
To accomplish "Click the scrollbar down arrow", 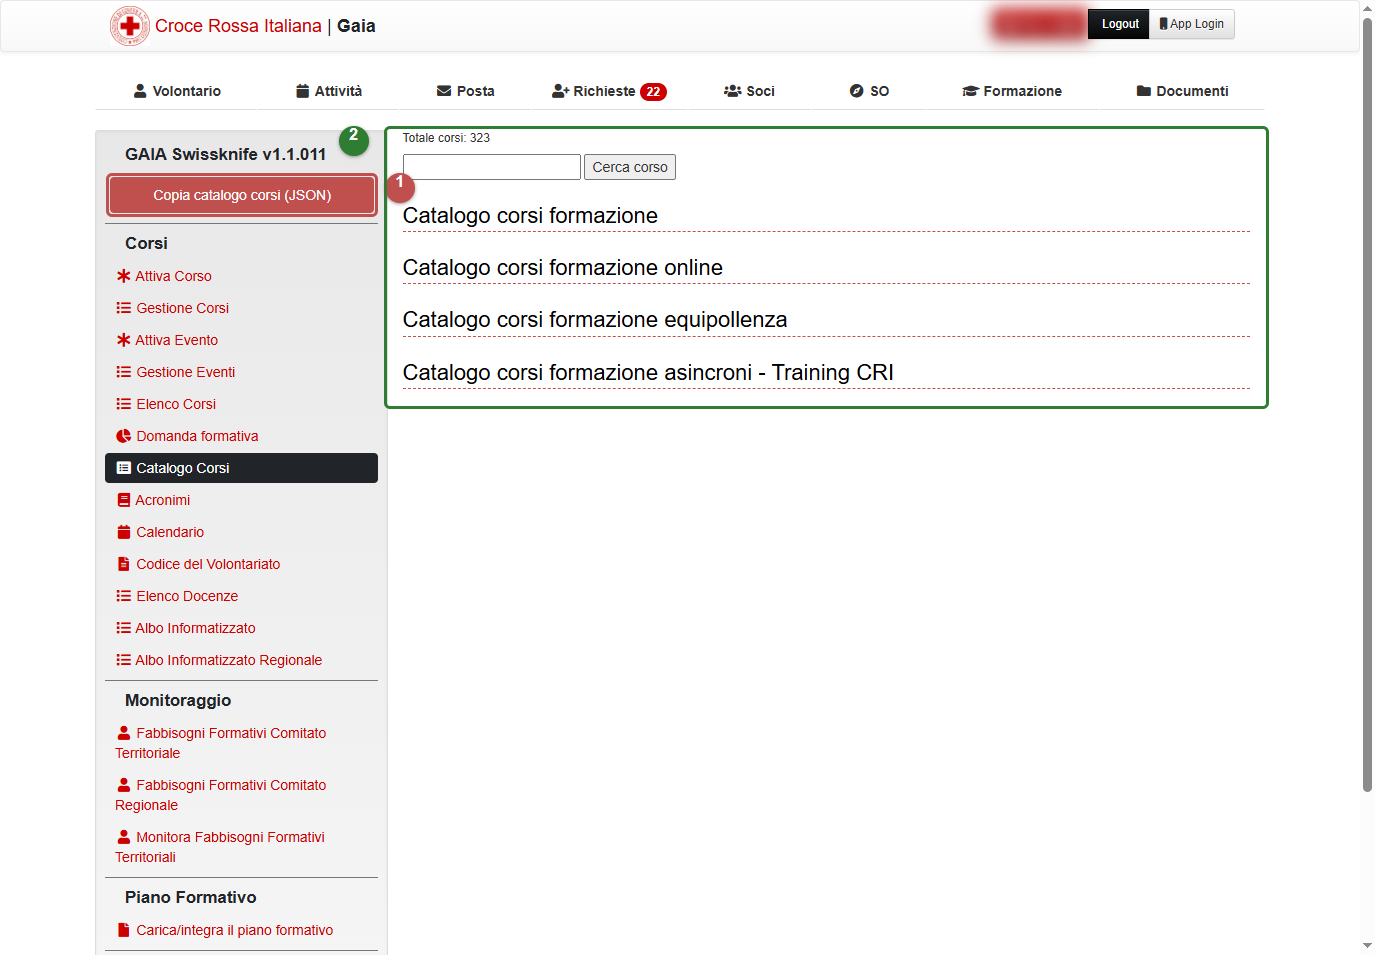I will click(x=1367, y=945).
